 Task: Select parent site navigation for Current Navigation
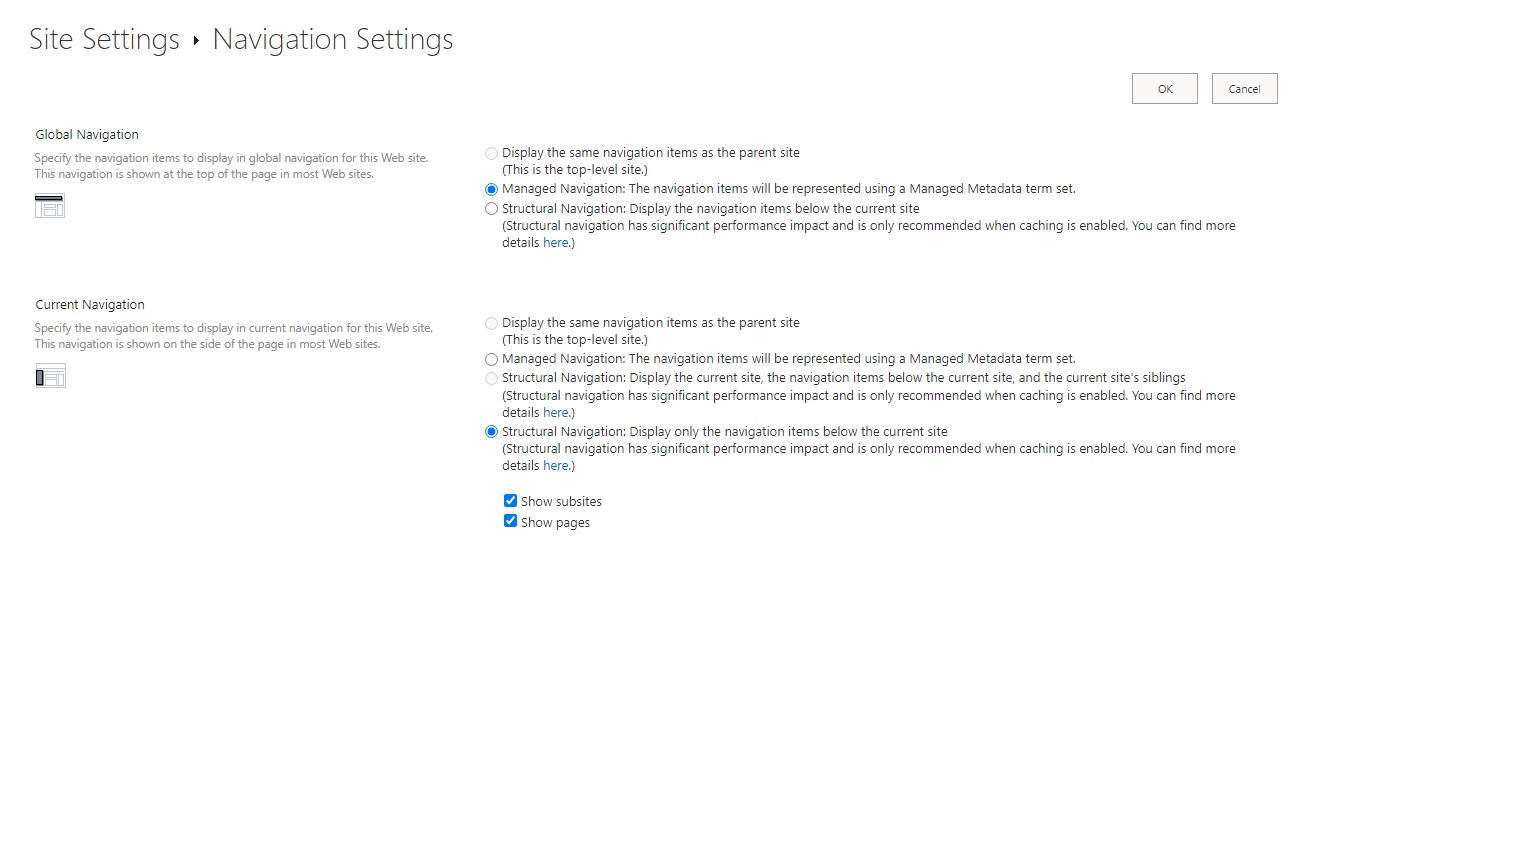click(x=491, y=323)
